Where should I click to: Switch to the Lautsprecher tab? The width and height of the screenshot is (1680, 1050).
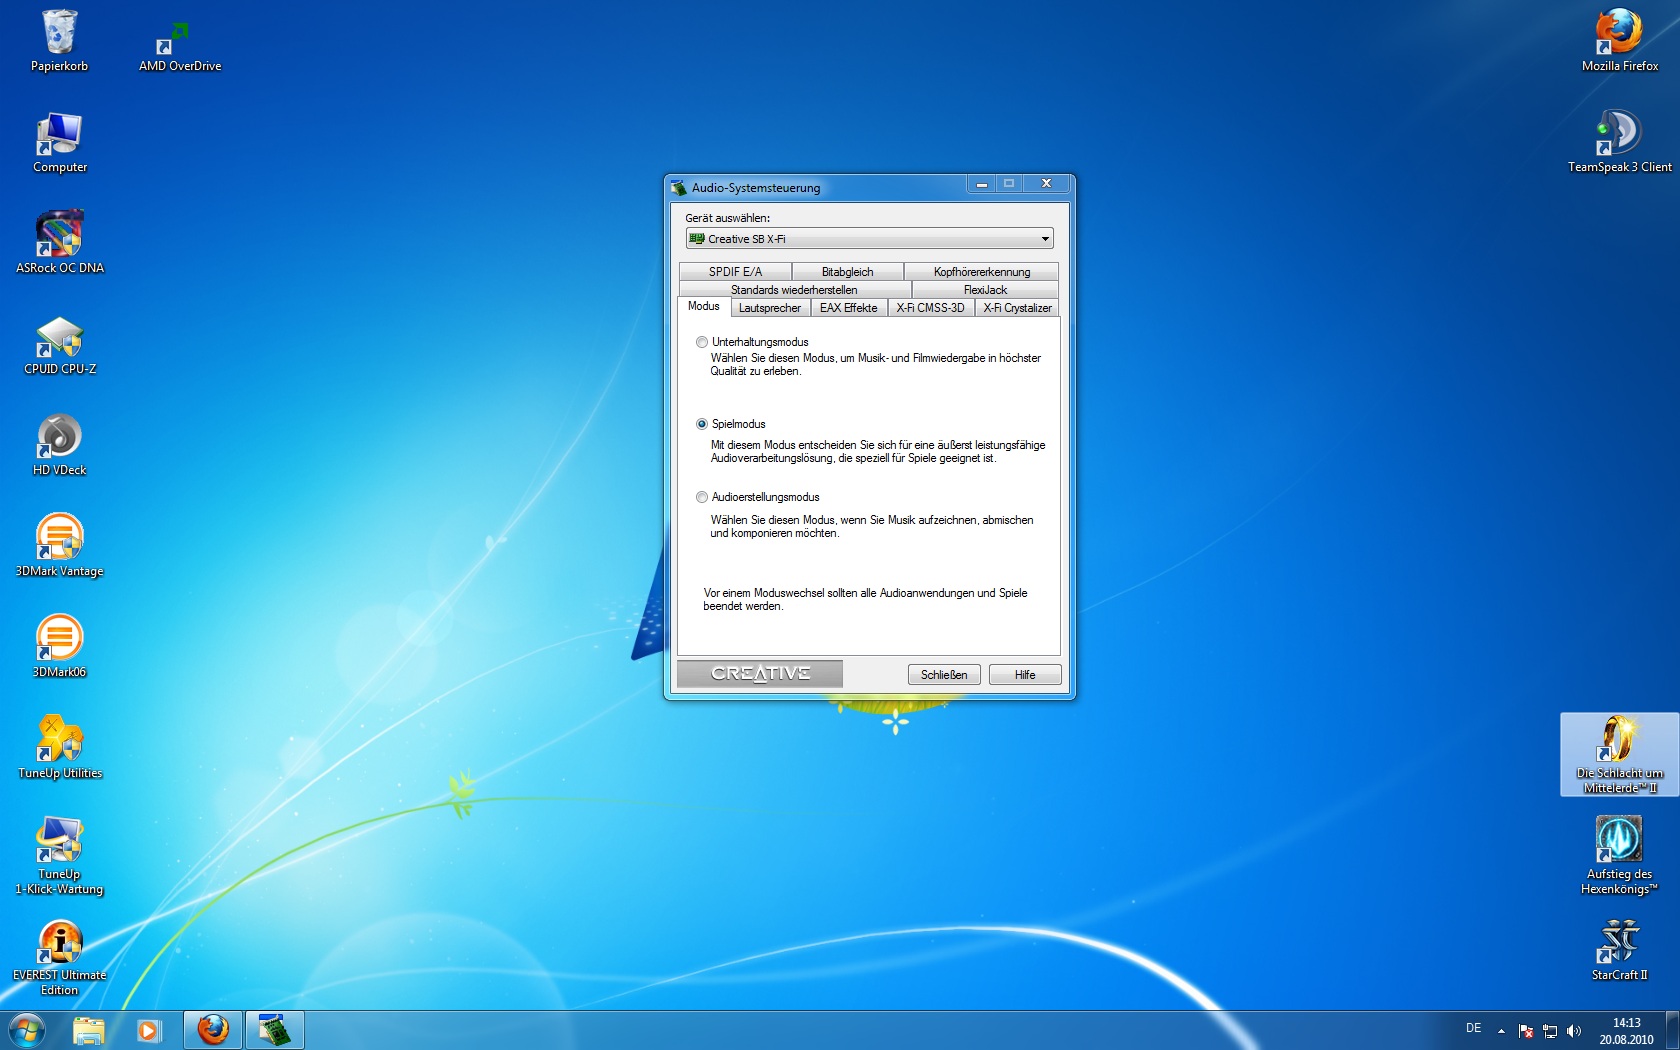(x=770, y=308)
